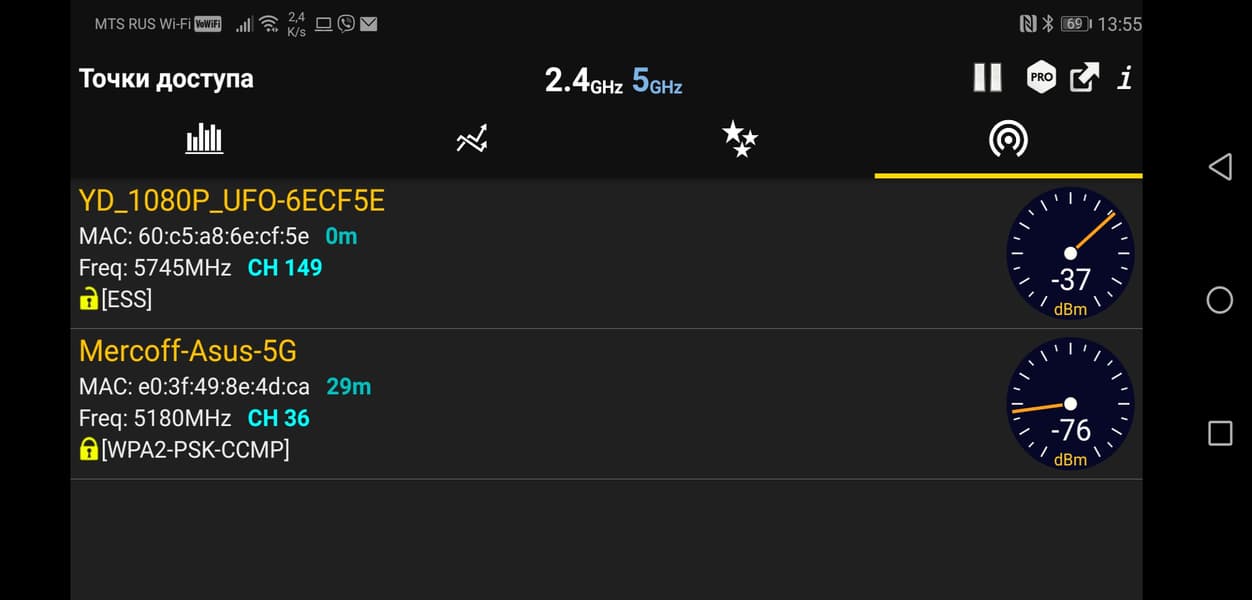Toggle the 5GHz band filter
This screenshot has width=1252, height=600.
(657, 80)
